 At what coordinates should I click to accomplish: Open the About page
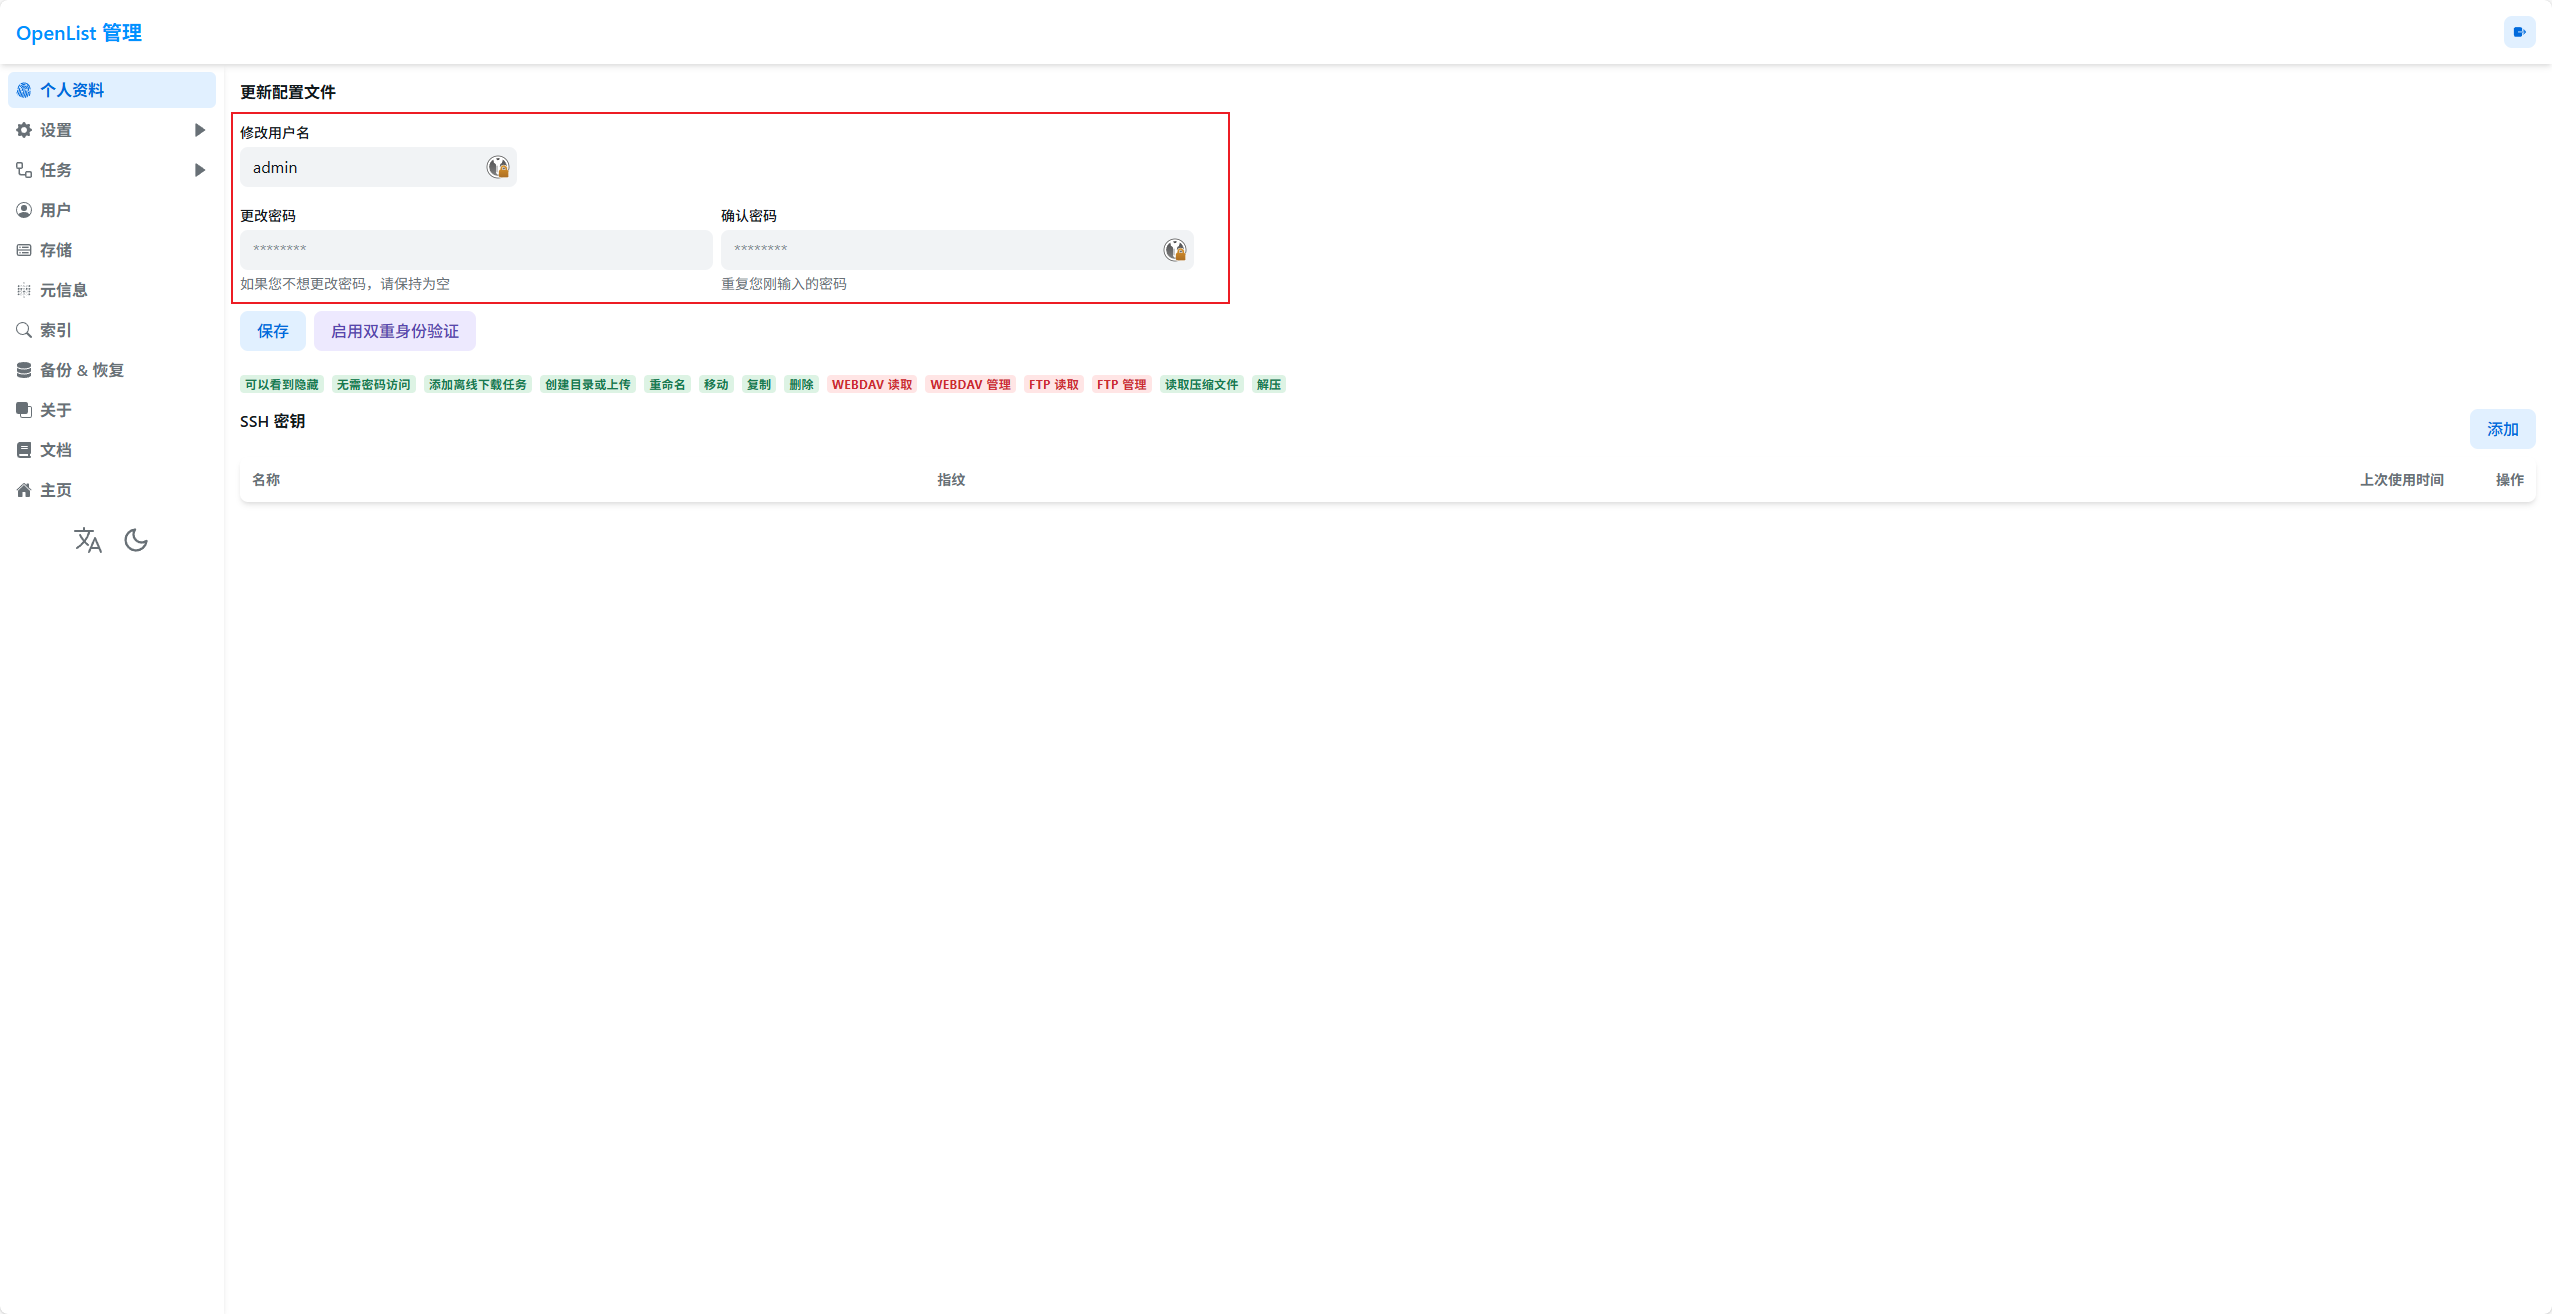(55, 410)
